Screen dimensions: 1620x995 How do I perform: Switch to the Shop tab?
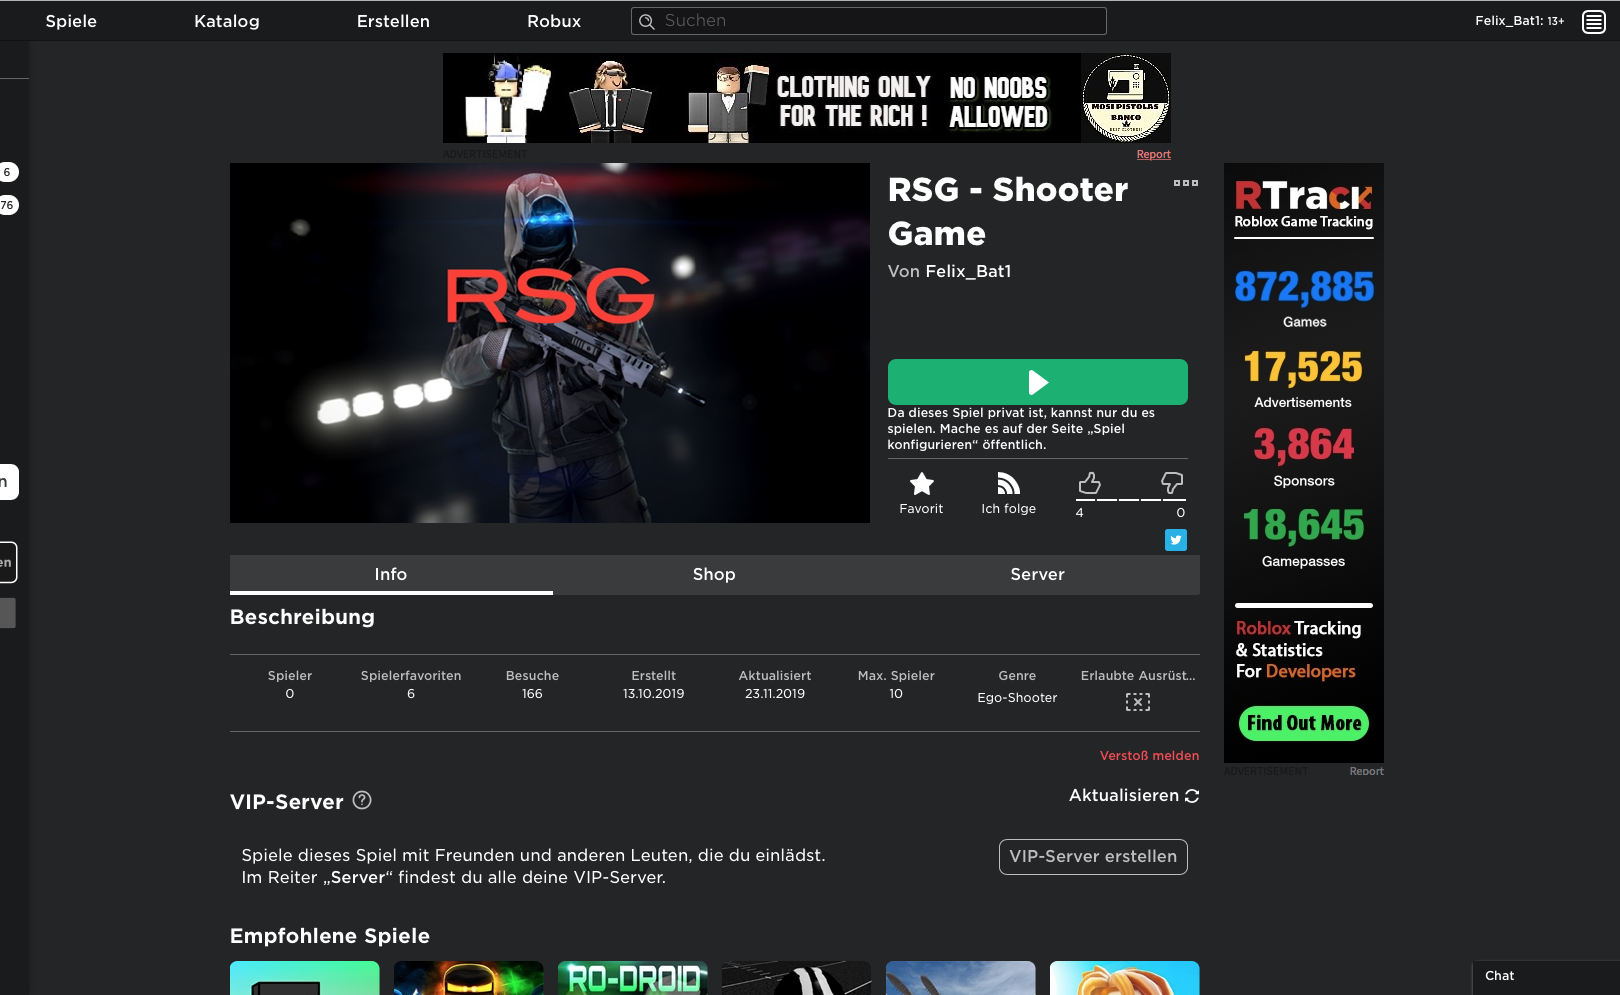pos(713,574)
